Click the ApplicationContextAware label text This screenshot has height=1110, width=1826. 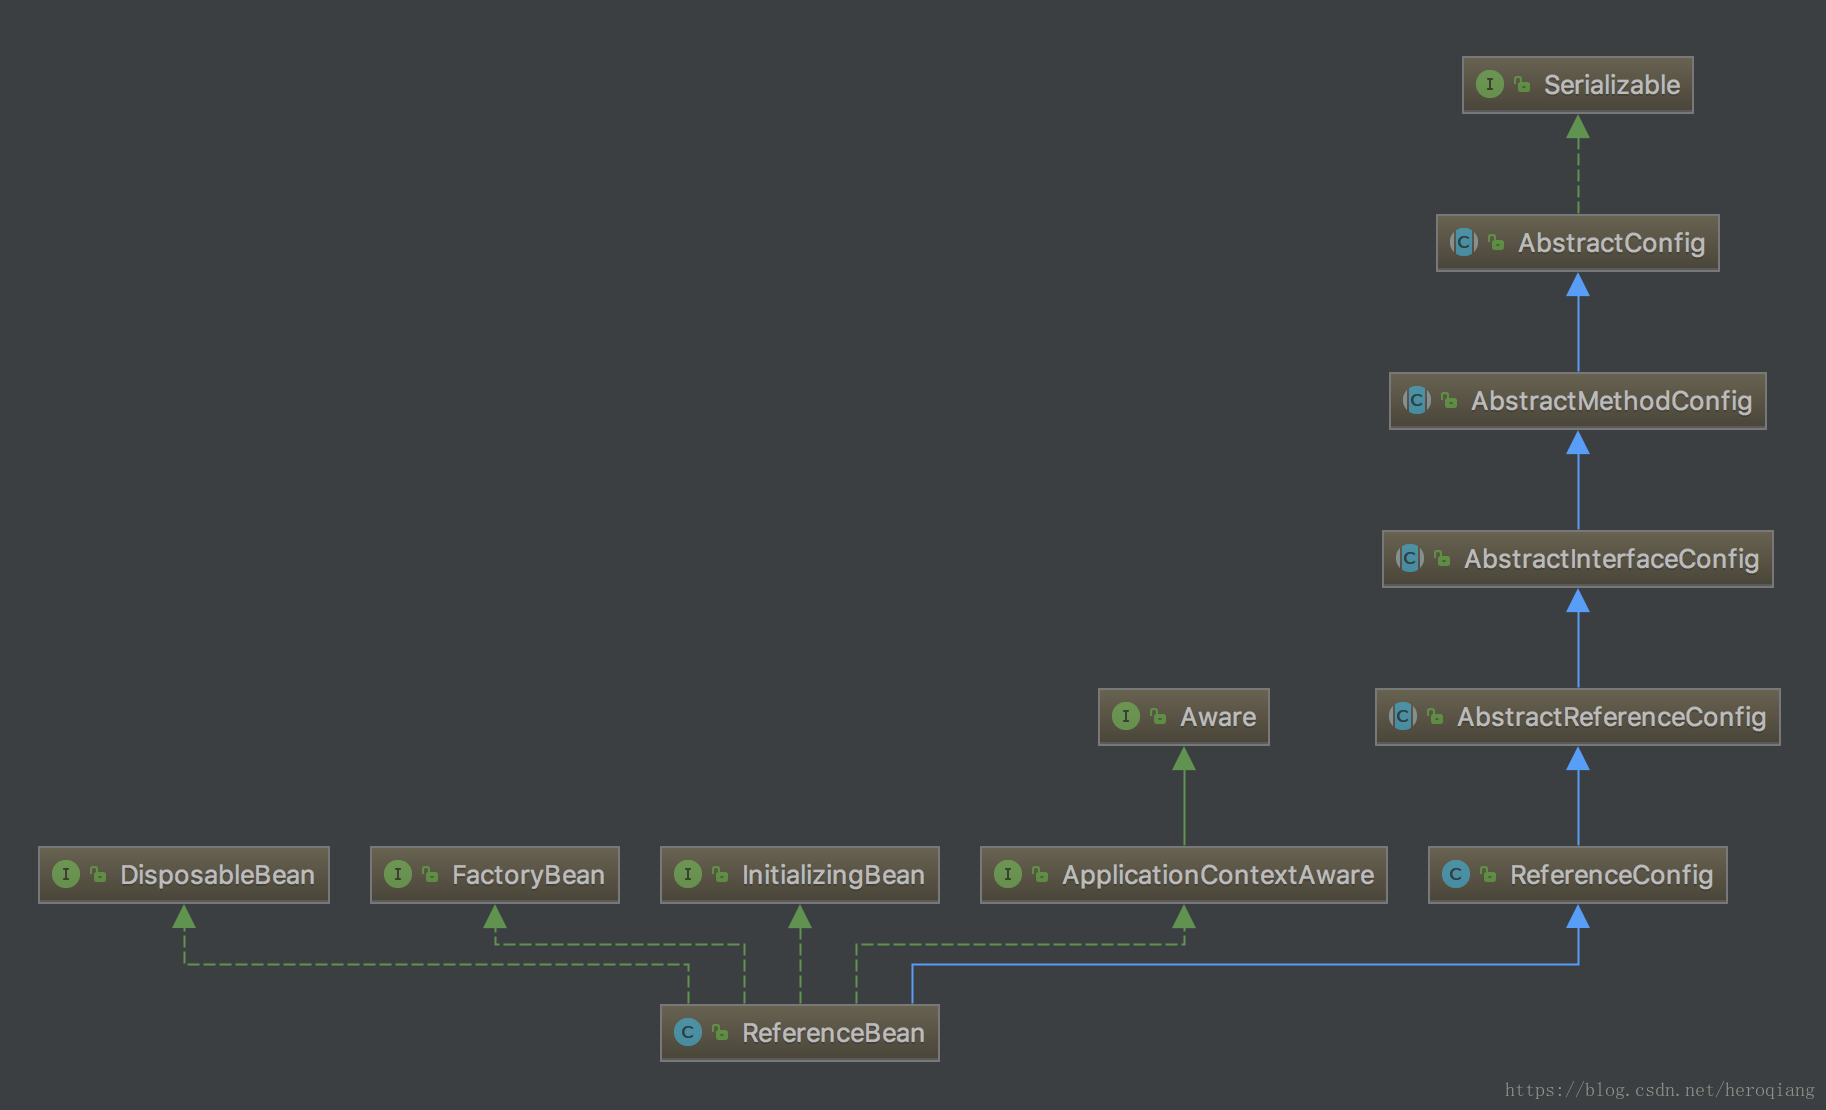click(x=1218, y=875)
